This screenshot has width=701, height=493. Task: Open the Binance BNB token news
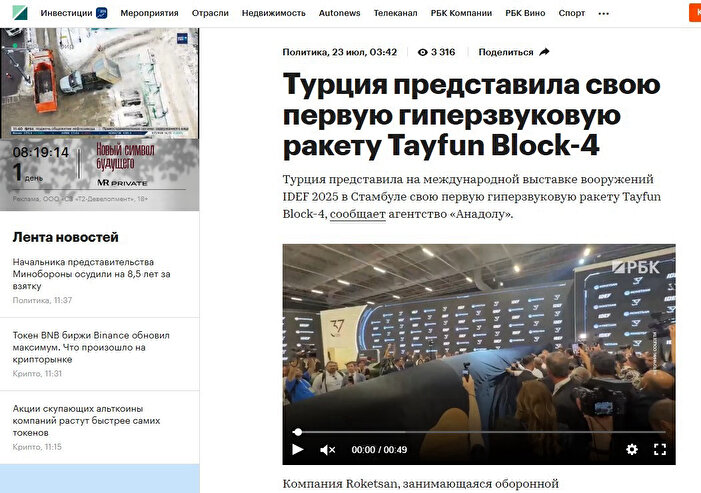point(91,347)
